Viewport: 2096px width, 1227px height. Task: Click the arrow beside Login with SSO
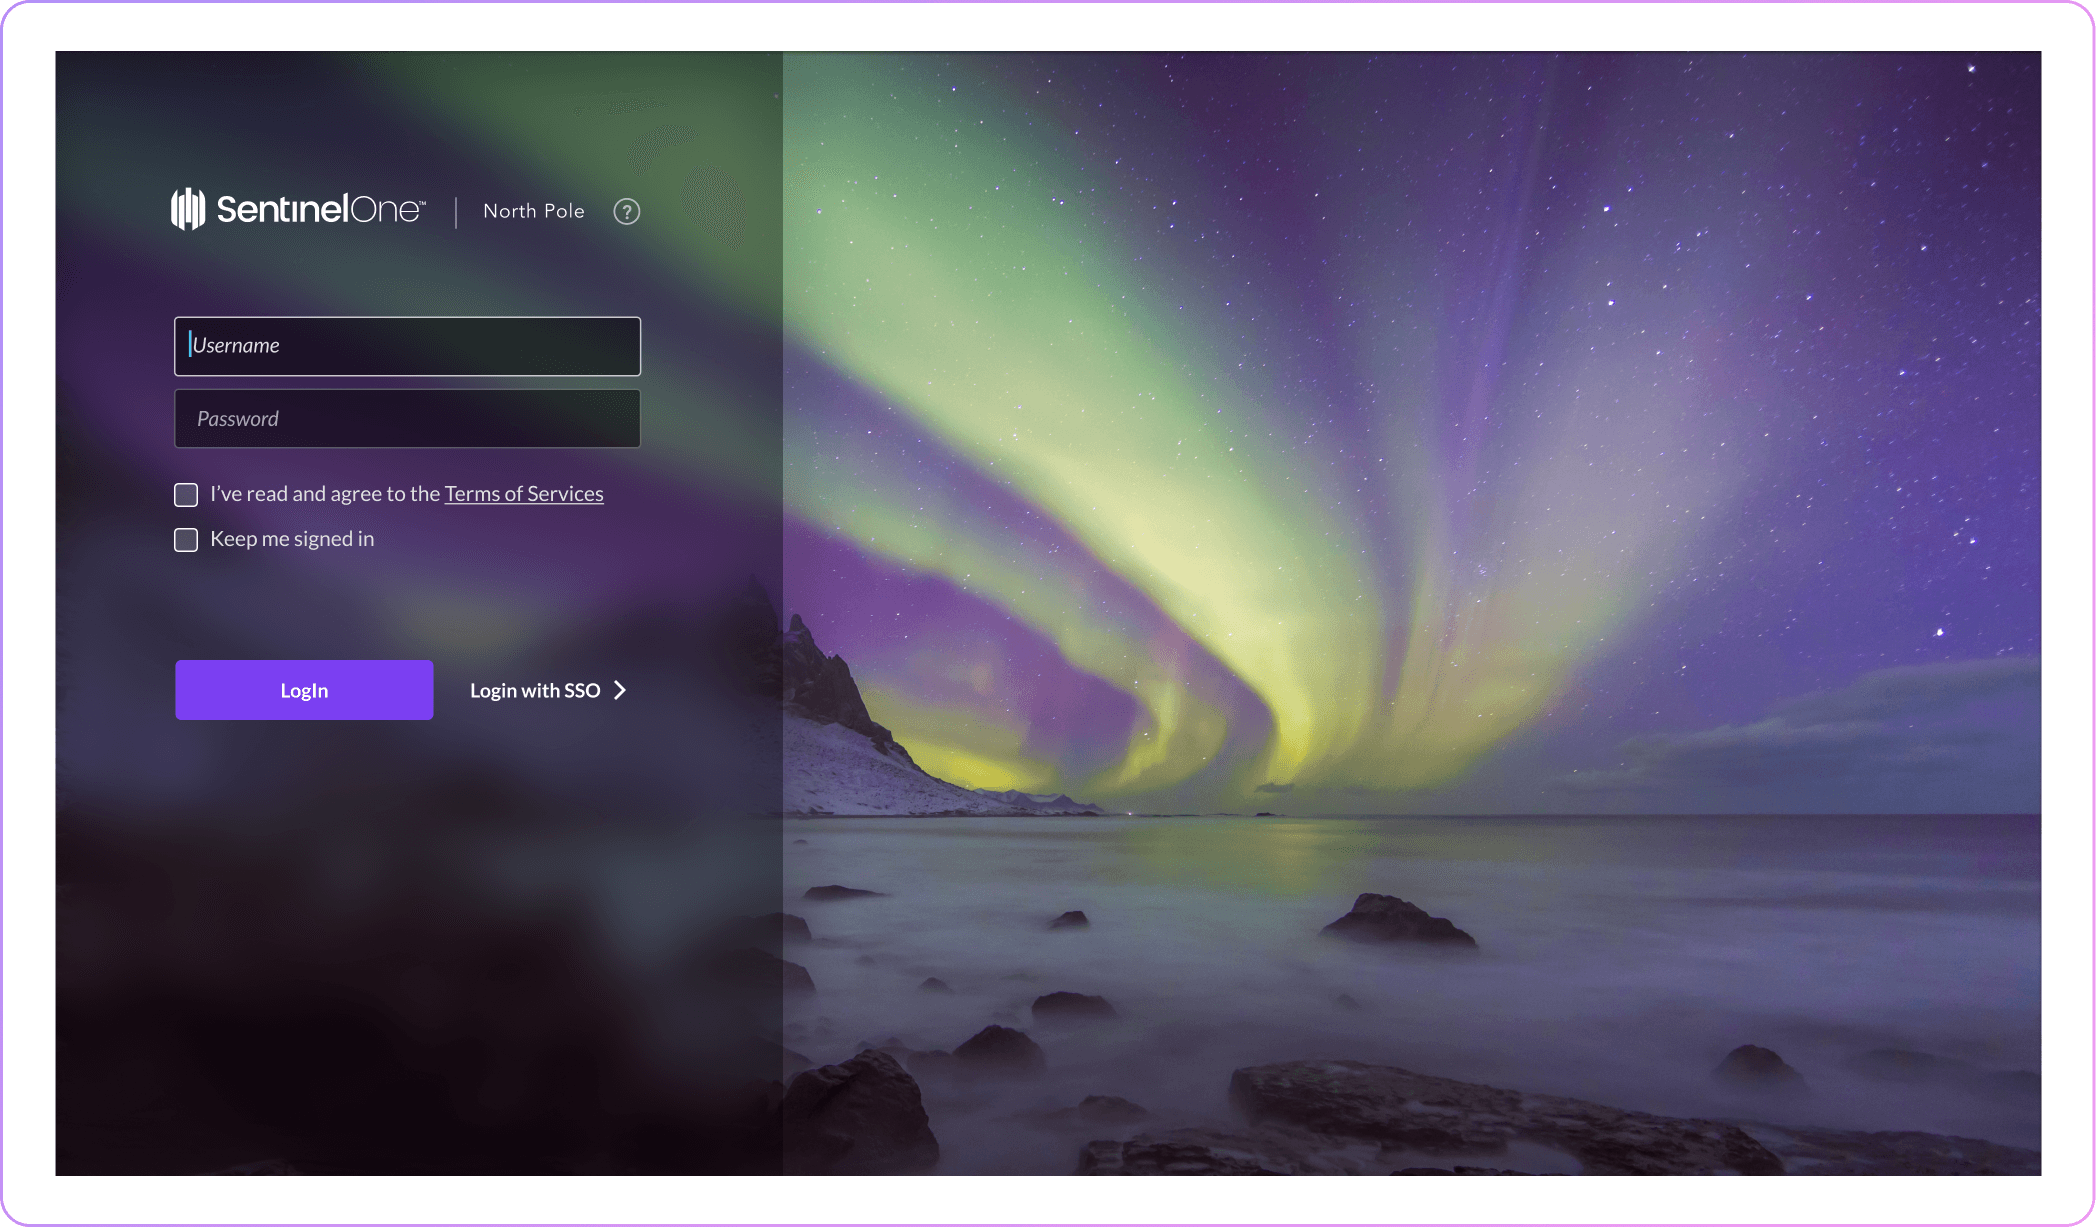[x=620, y=691]
